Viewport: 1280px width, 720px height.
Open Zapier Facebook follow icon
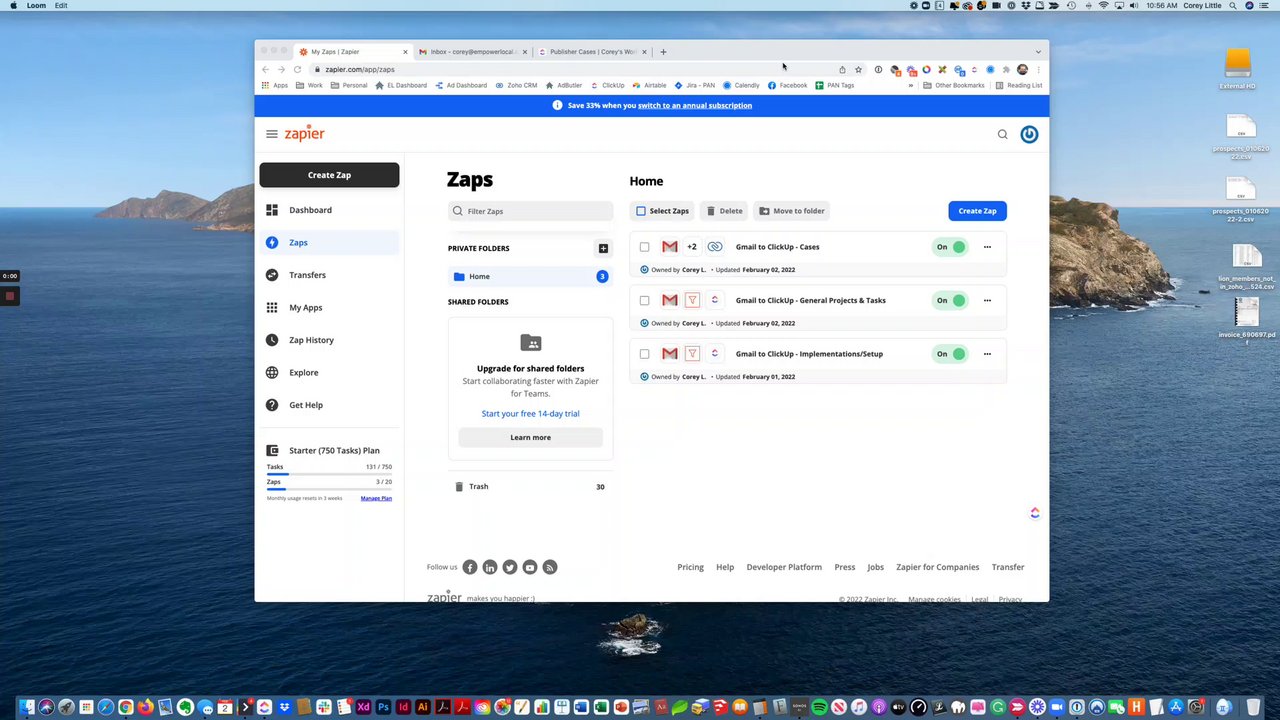click(470, 567)
